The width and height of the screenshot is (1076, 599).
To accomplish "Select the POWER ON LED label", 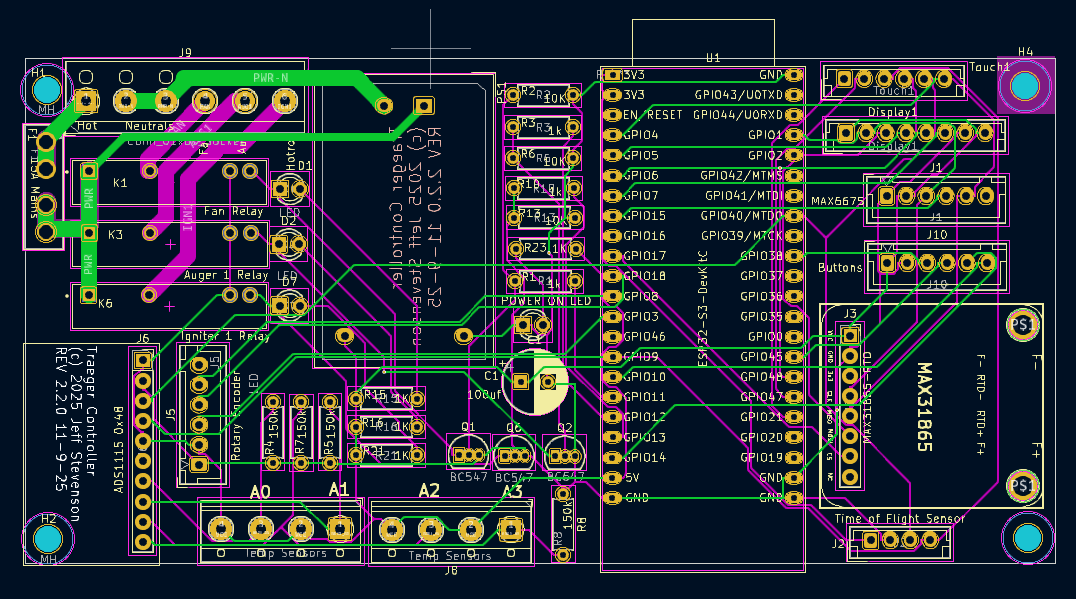I will [x=546, y=301].
